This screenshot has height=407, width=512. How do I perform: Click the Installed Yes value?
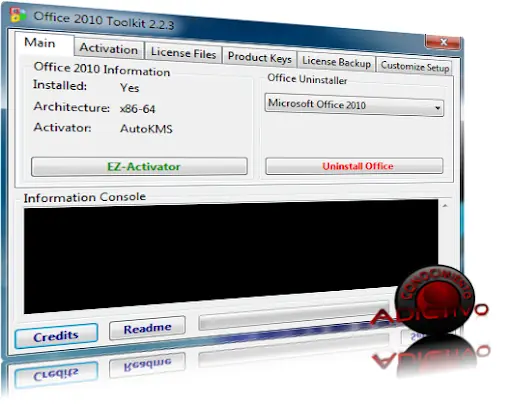pyautogui.click(x=129, y=88)
